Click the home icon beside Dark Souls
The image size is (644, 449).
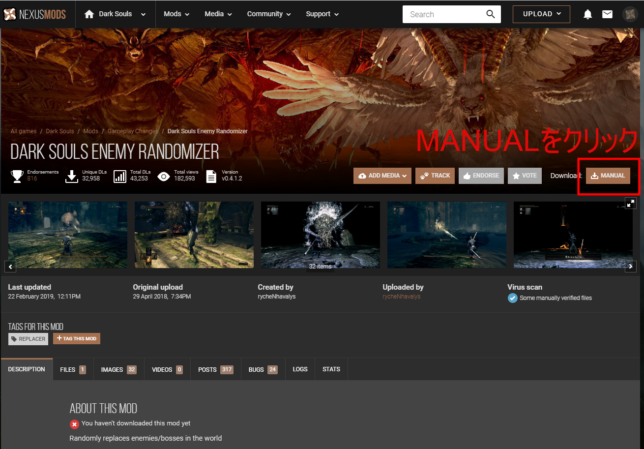[89, 14]
